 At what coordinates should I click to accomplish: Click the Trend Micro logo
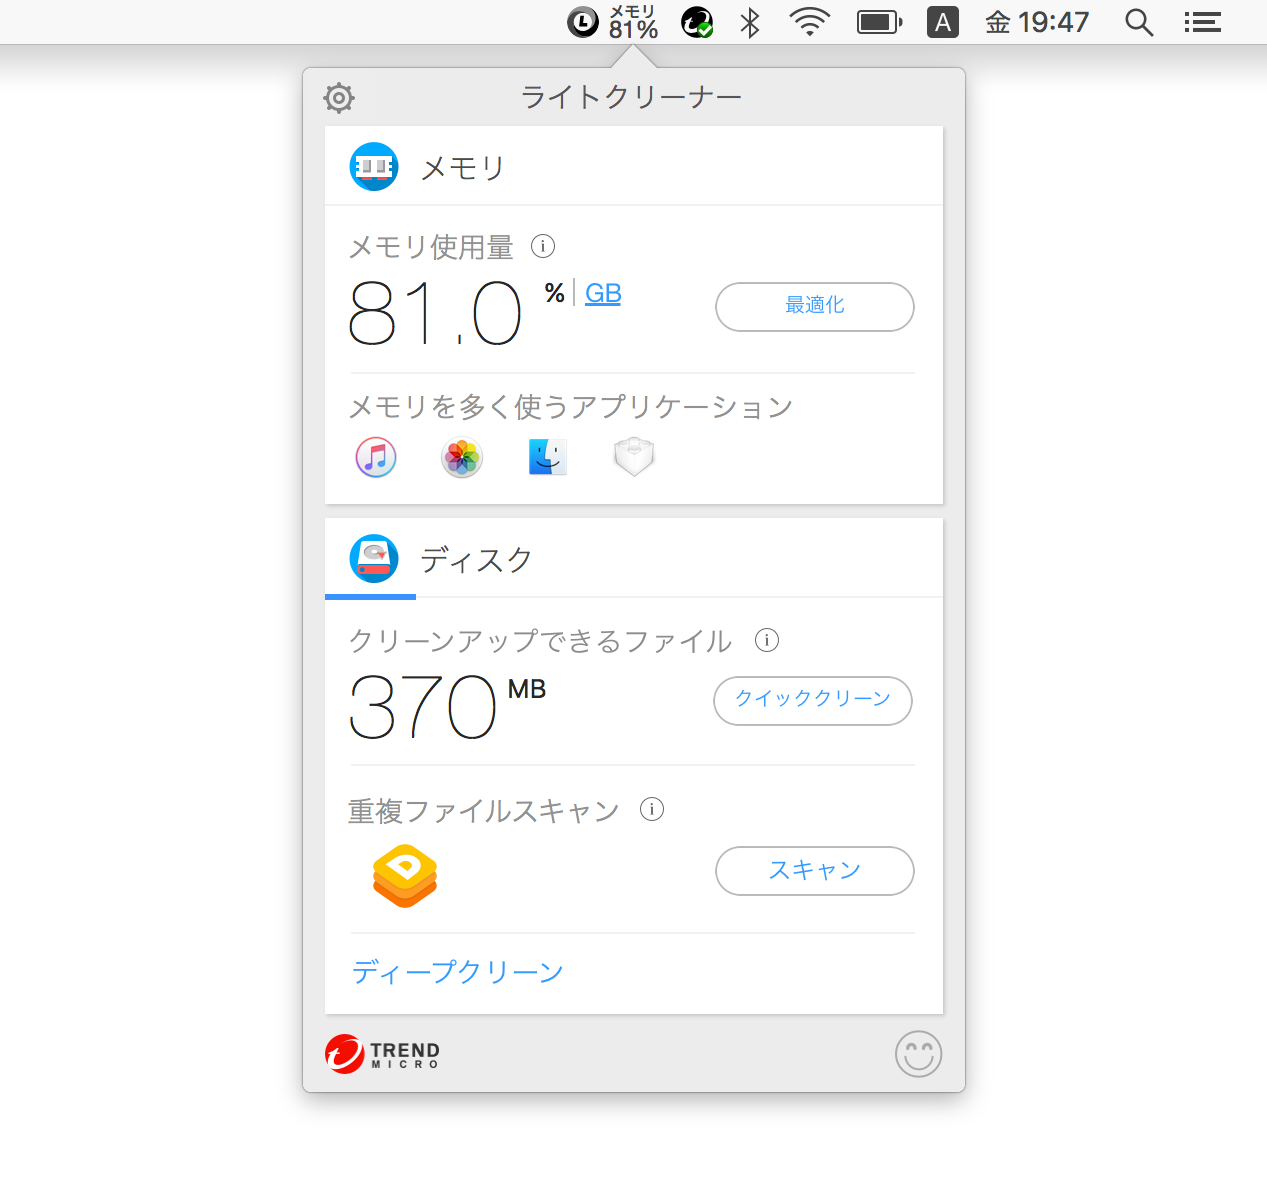383,1054
